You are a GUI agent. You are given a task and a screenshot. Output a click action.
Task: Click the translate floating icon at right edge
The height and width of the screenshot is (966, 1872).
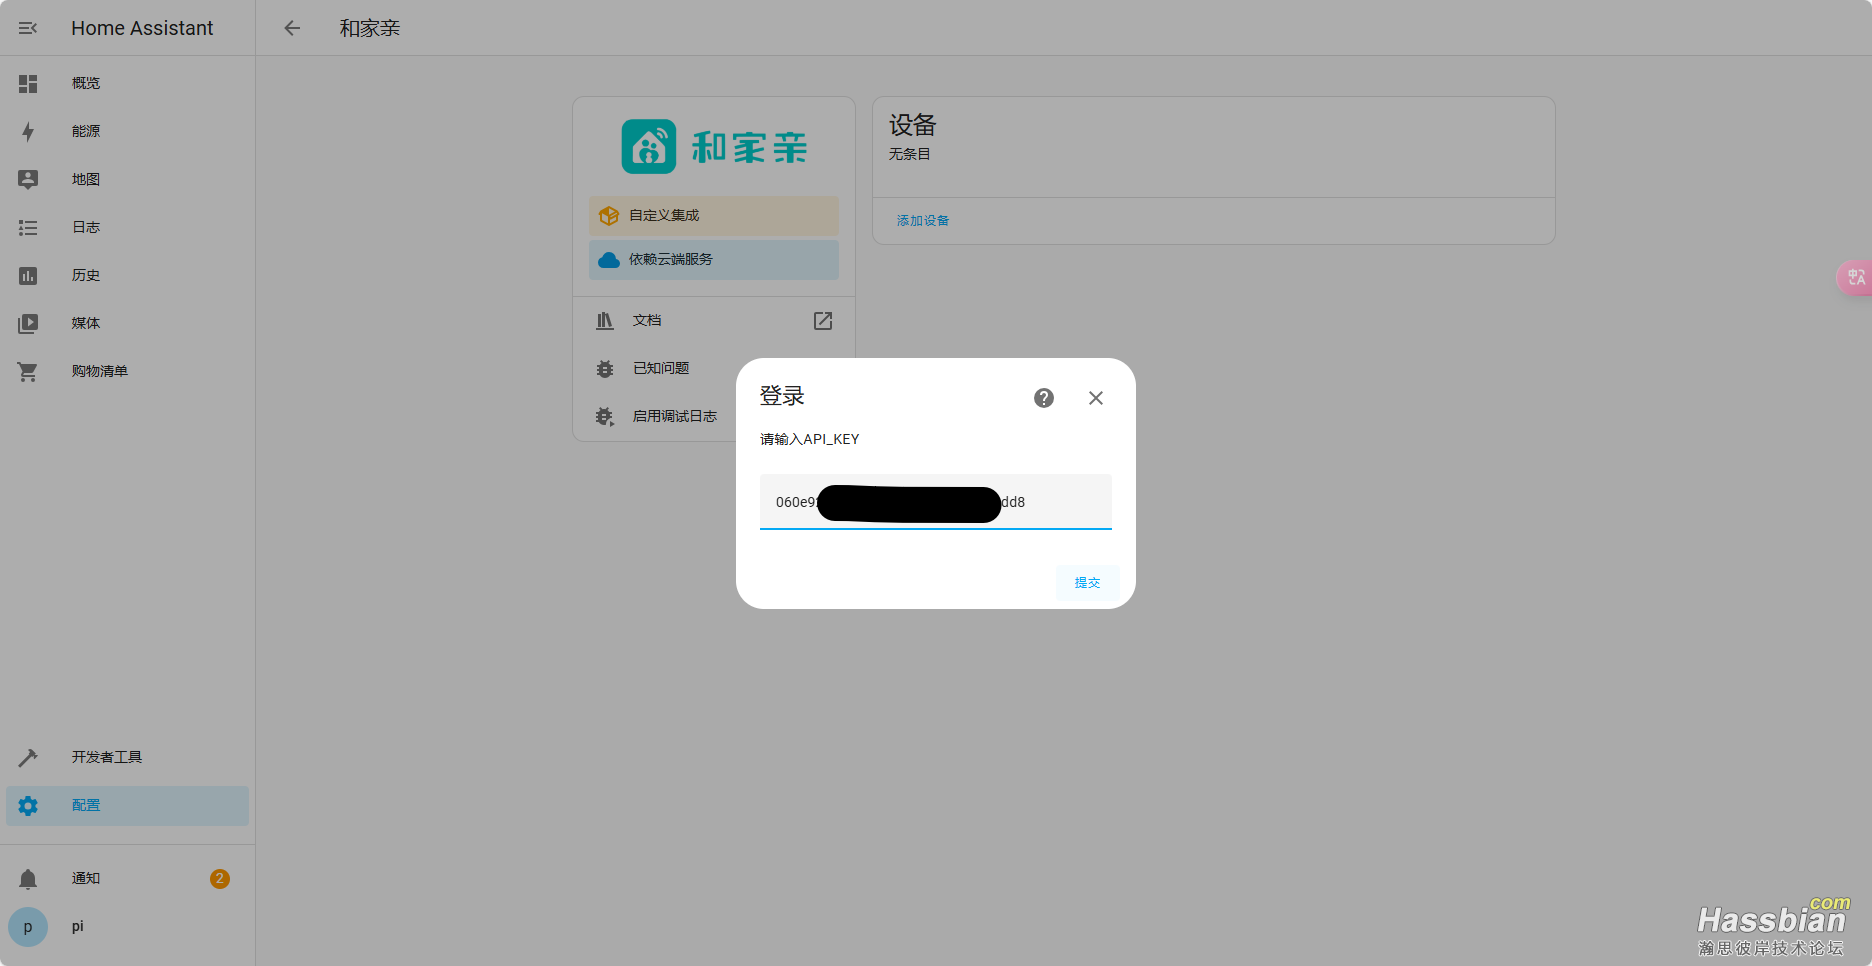click(1855, 277)
